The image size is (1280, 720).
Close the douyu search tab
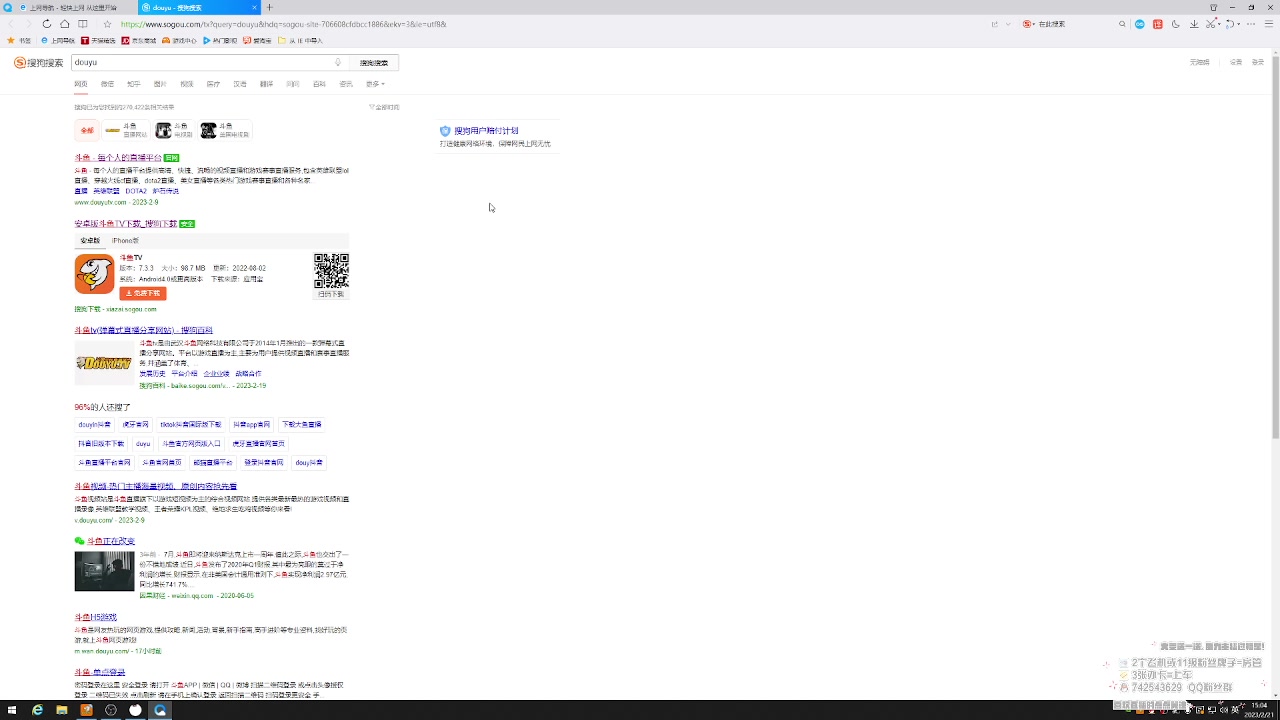(x=255, y=7)
